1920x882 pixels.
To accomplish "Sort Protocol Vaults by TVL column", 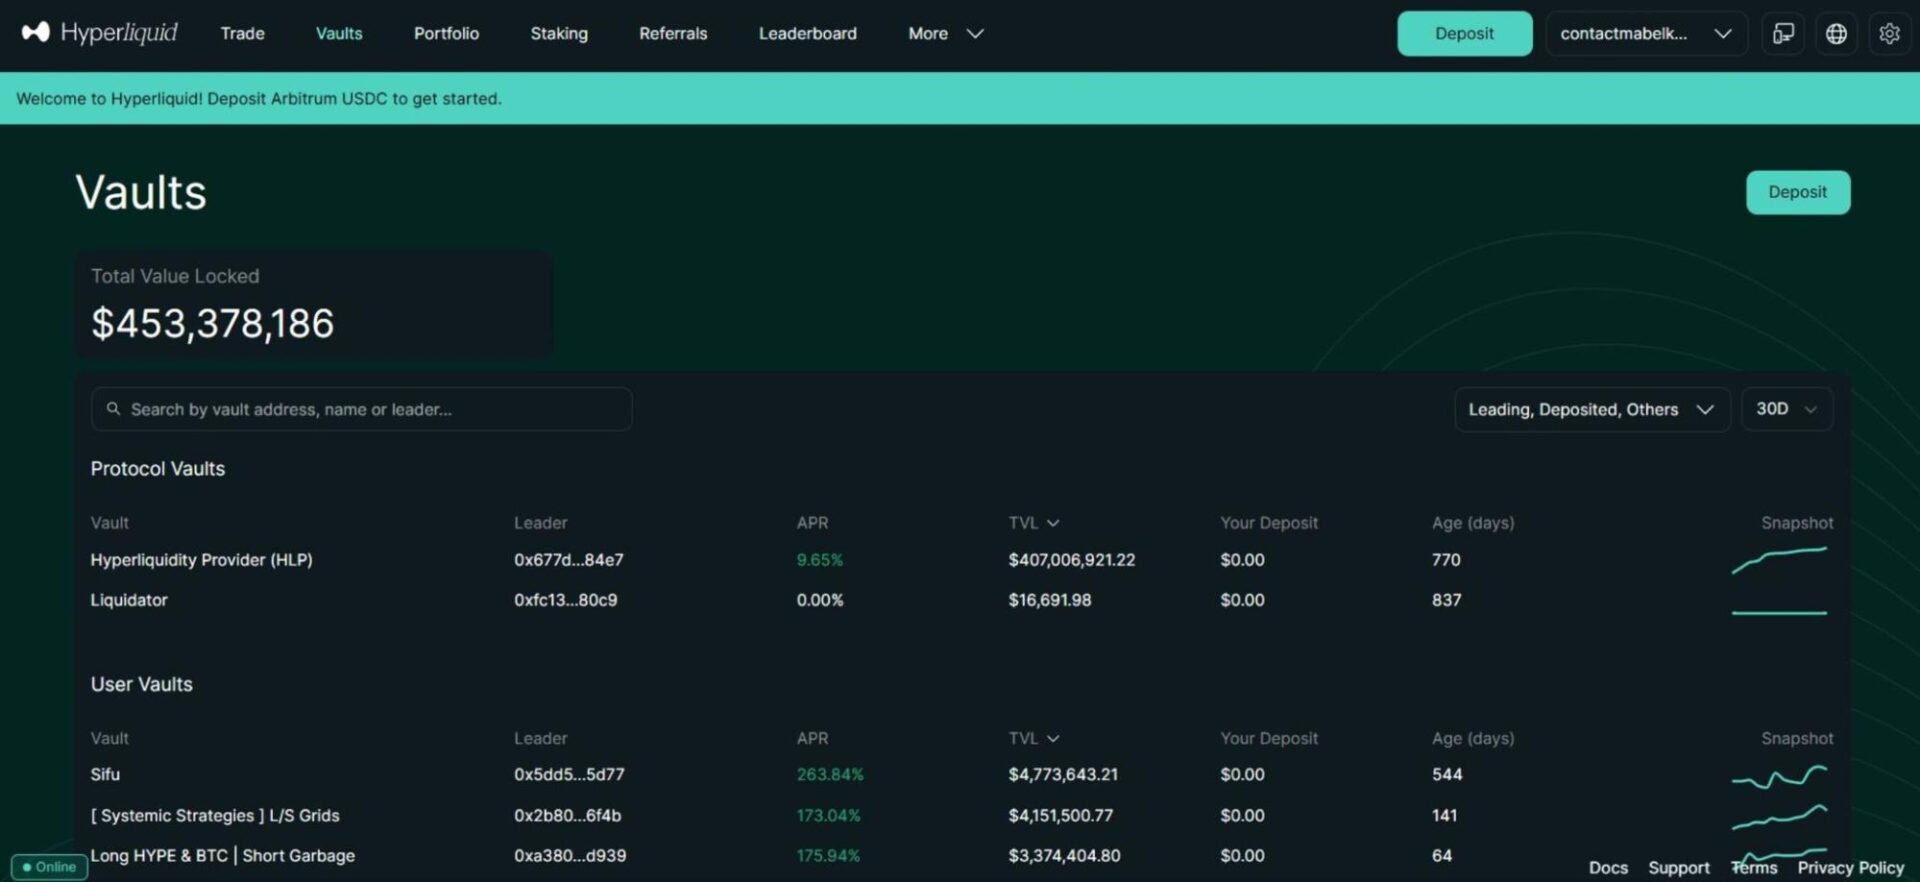I will coord(1033,523).
